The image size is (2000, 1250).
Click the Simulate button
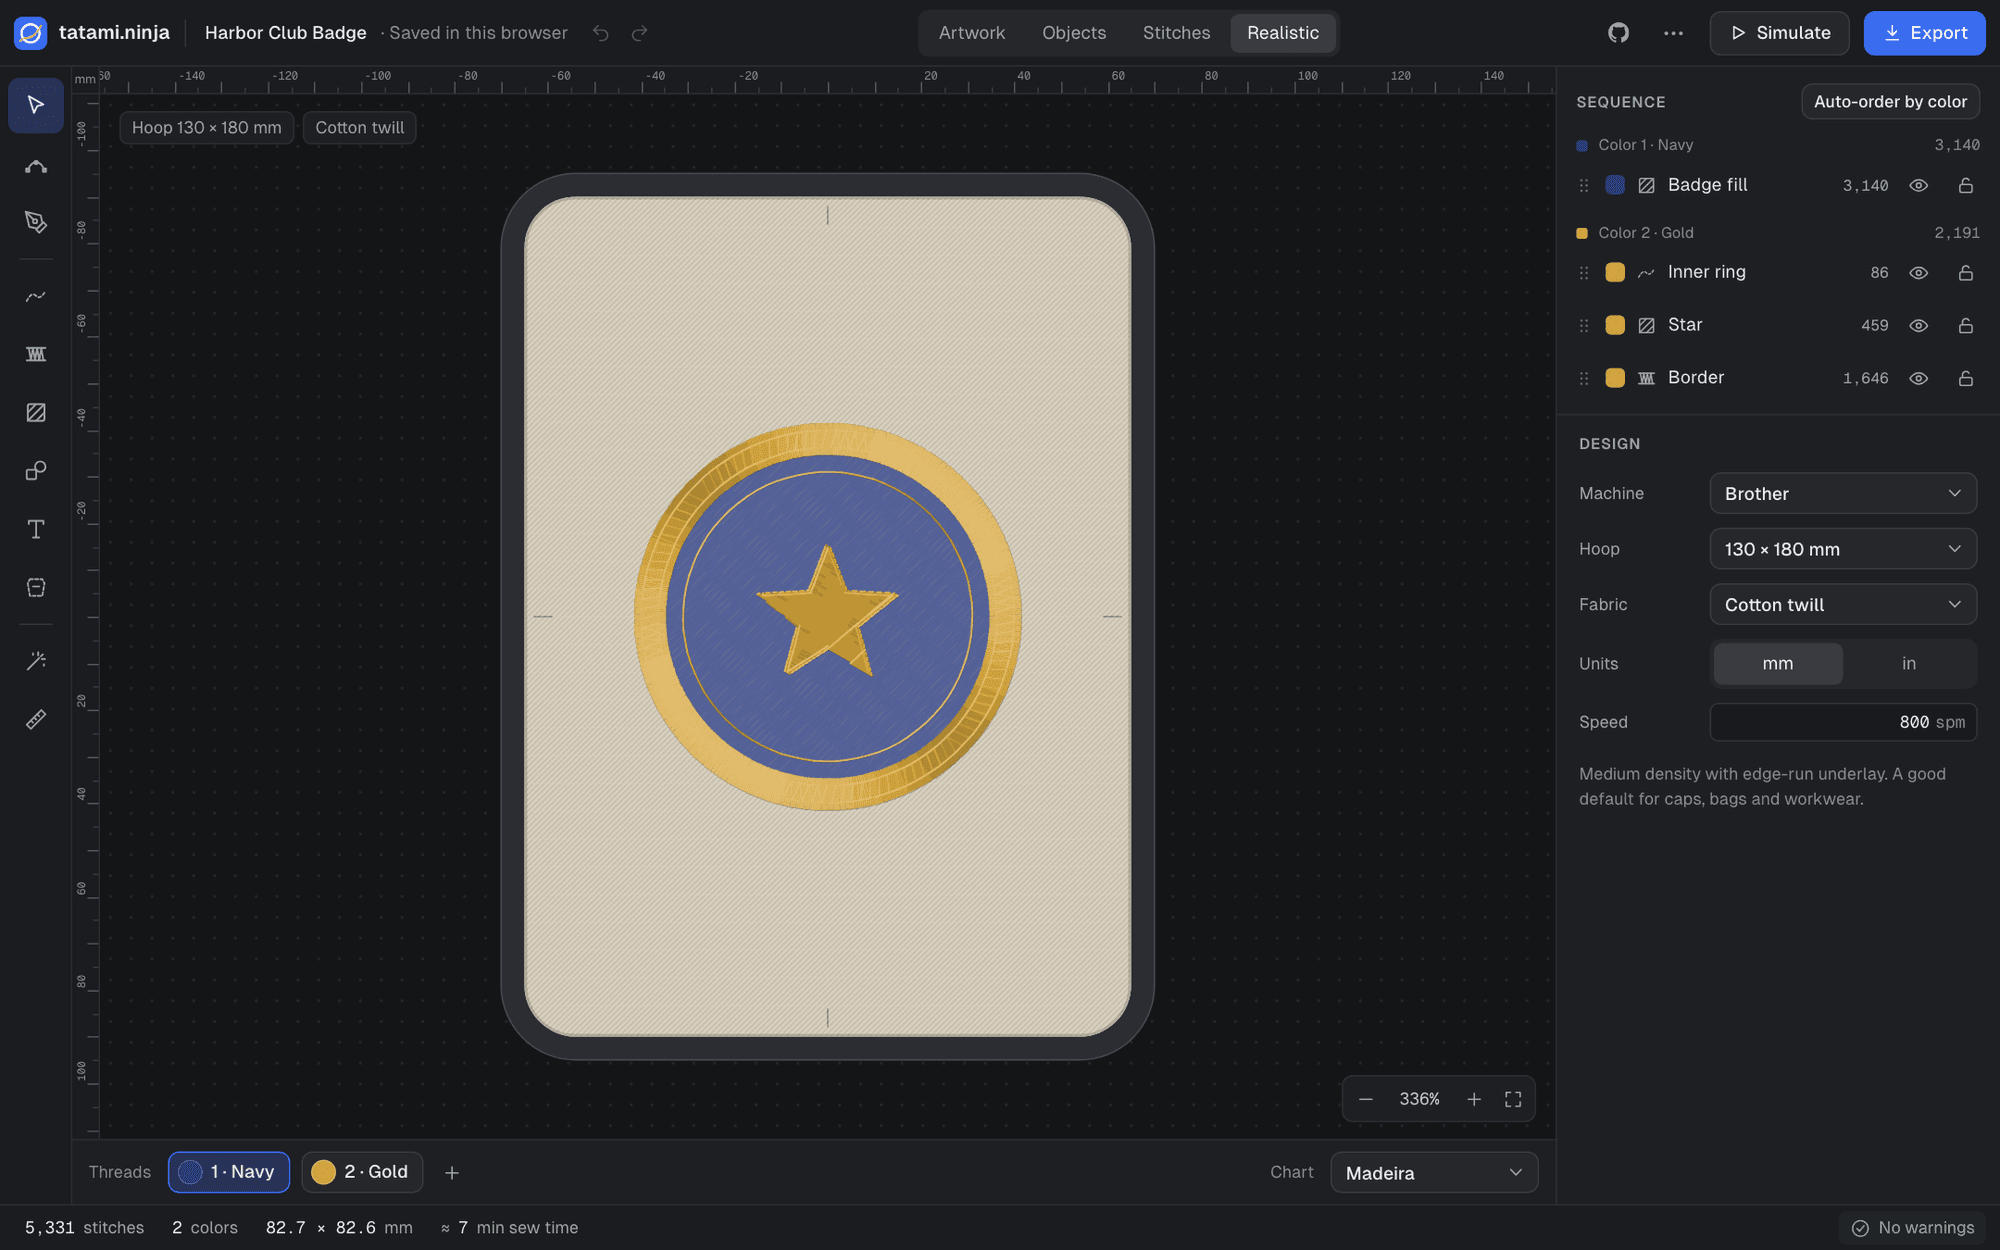[x=1780, y=33]
